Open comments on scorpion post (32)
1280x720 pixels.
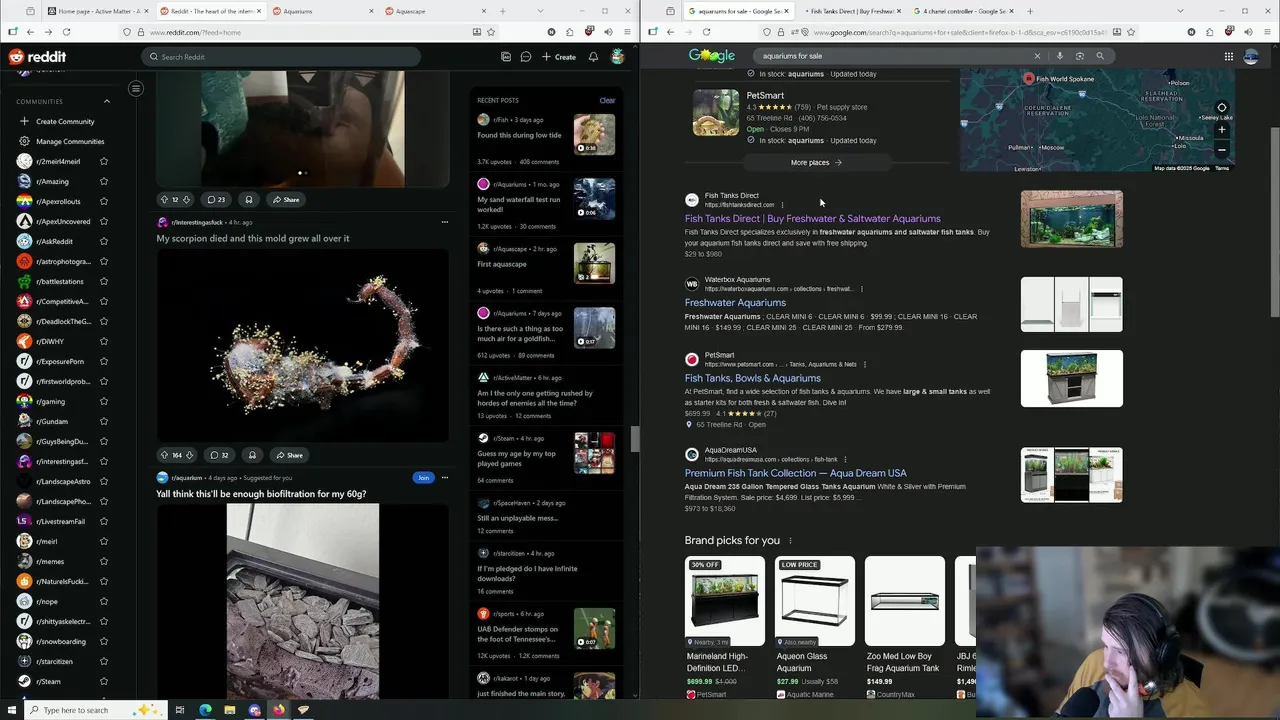tap(218, 455)
